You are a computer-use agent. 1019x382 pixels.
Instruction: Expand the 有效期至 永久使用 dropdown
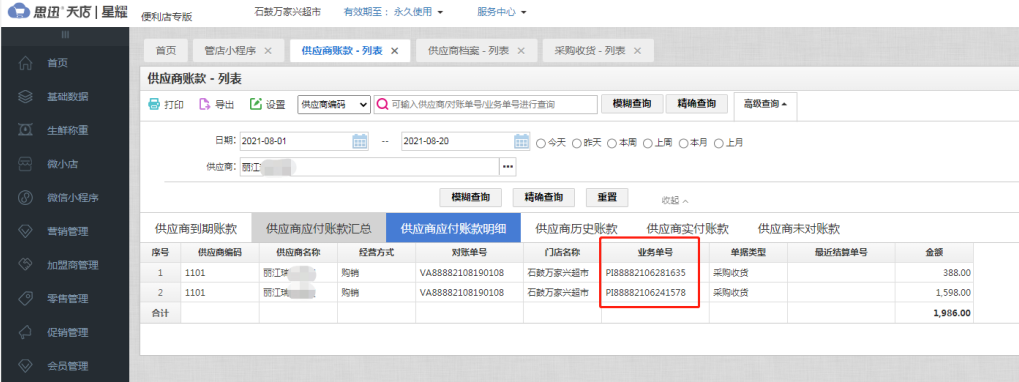[x=393, y=12]
